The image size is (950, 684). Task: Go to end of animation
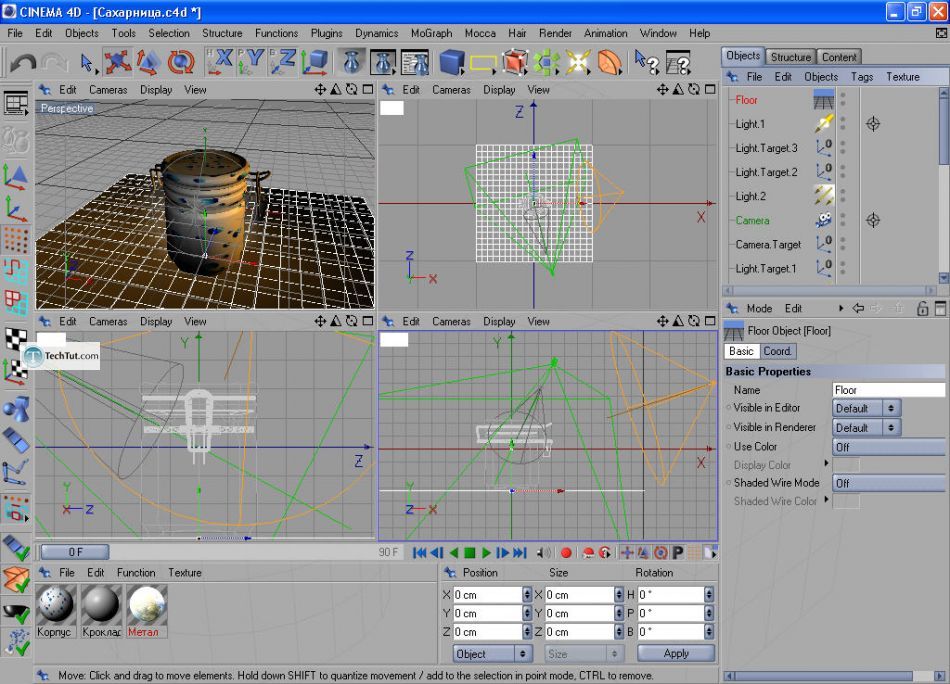click(520, 553)
